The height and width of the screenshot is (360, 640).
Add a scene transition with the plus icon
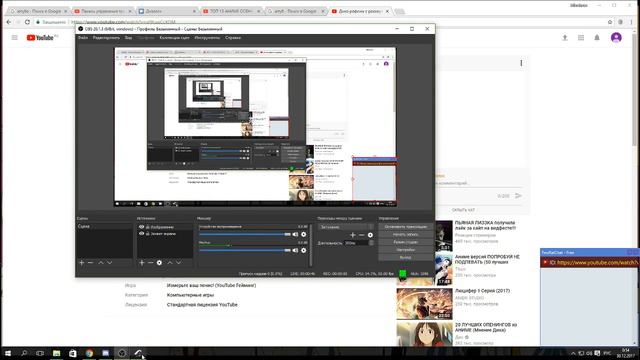(x=353, y=235)
